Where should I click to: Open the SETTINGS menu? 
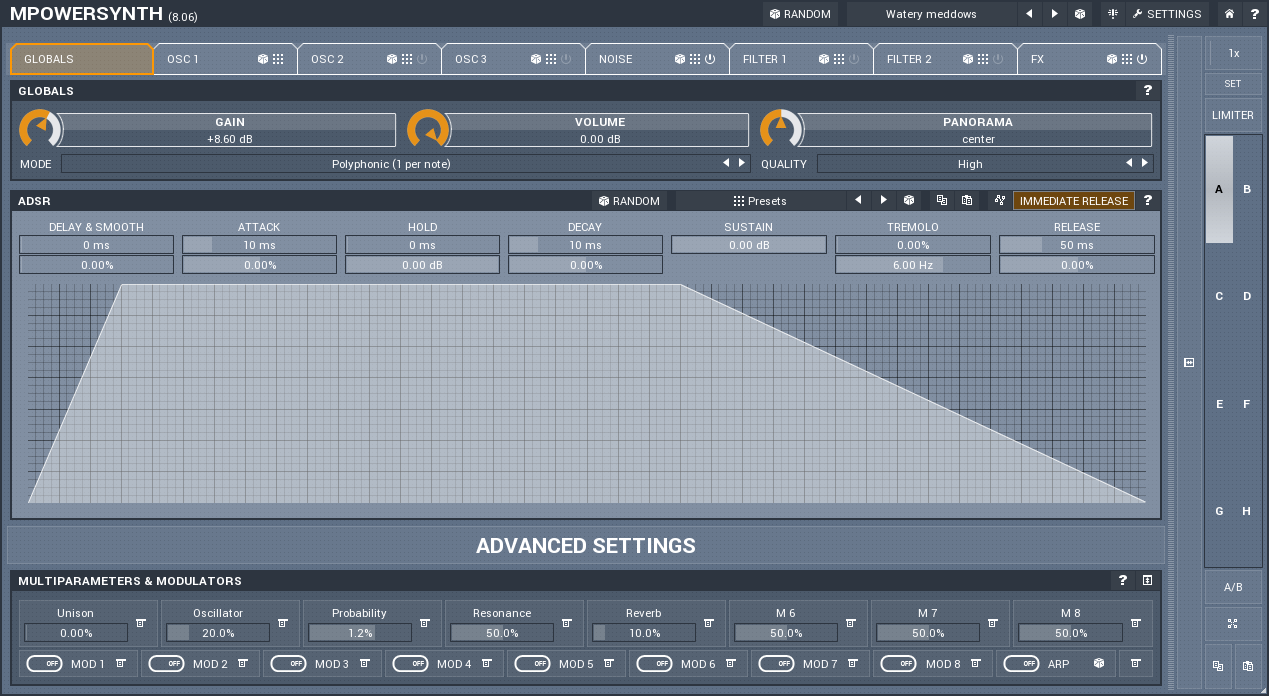coord(1167,14)
